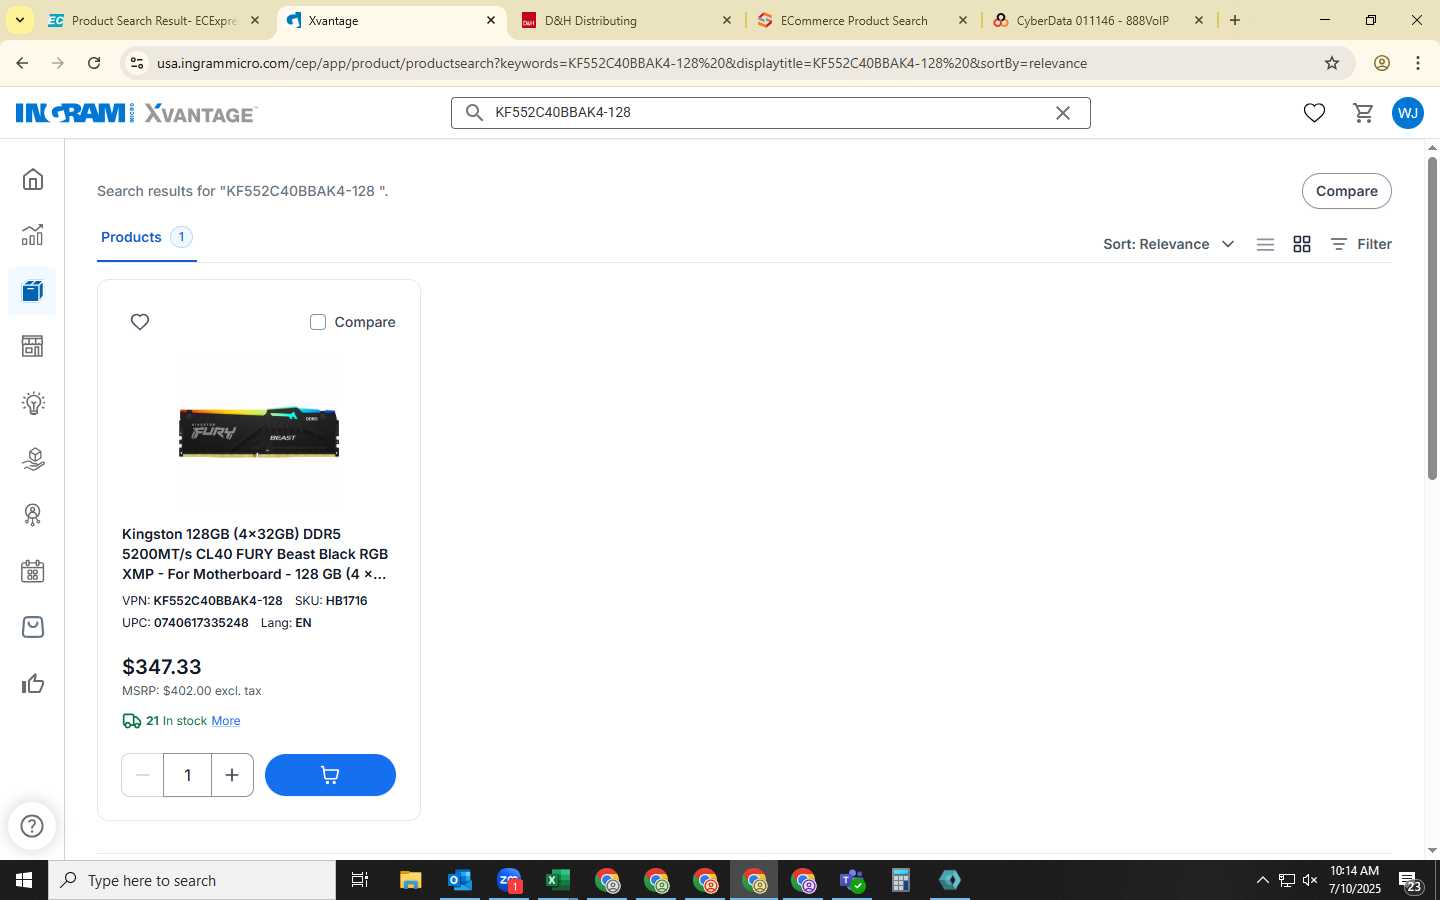The width and height of the screenshot is (1440, 900).
Task: Click the VPN KF552C40BBAK4-128 text
Action: (x=202, y=601)
